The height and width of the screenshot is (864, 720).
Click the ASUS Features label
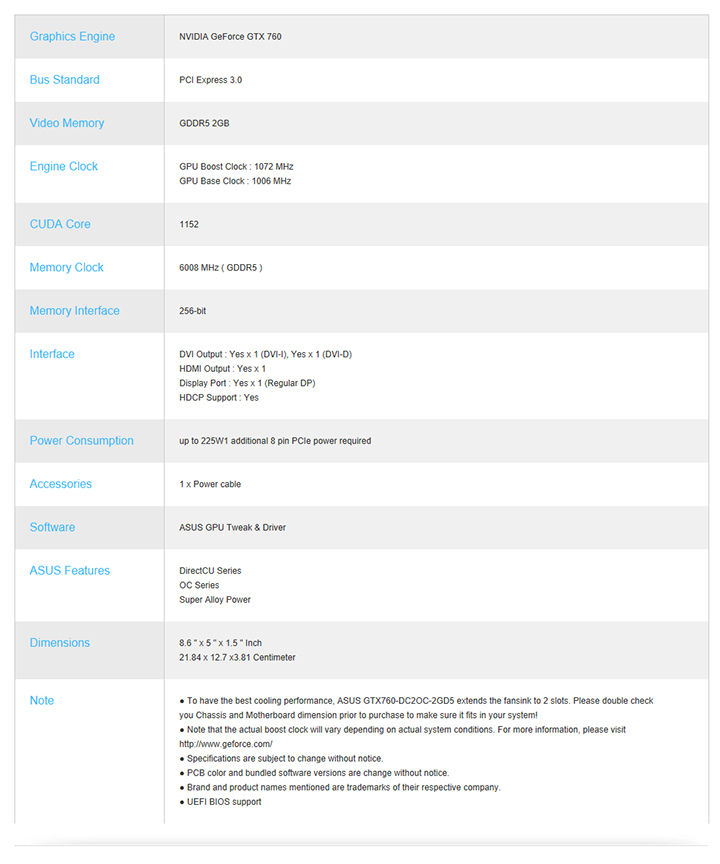point(70,571)
